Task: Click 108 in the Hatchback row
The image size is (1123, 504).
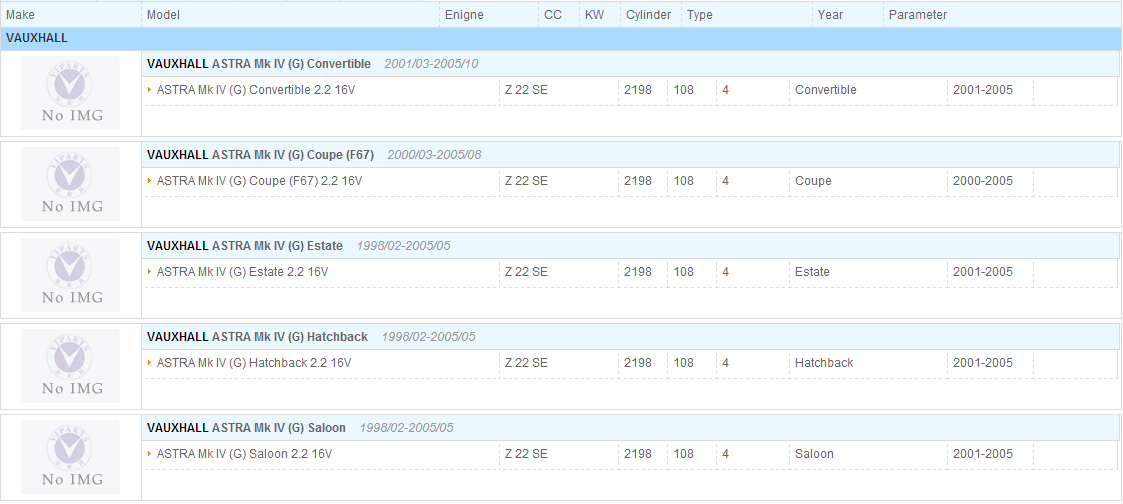Action: (x=683, y=363)
